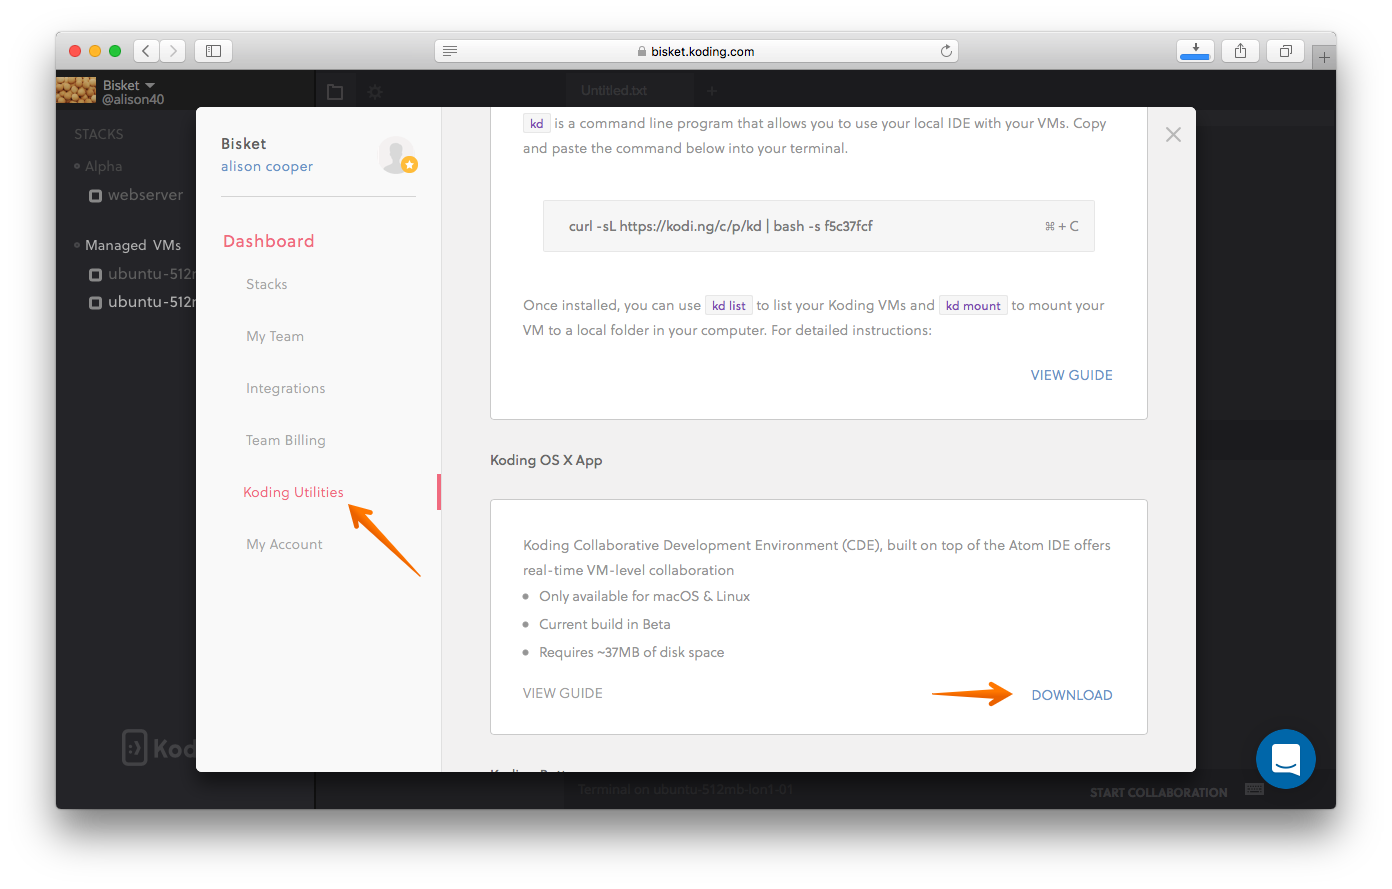This screenshot has height=889, width=1392.
Task: Click the 'kd list' code snippet
Action: (729, 306)
